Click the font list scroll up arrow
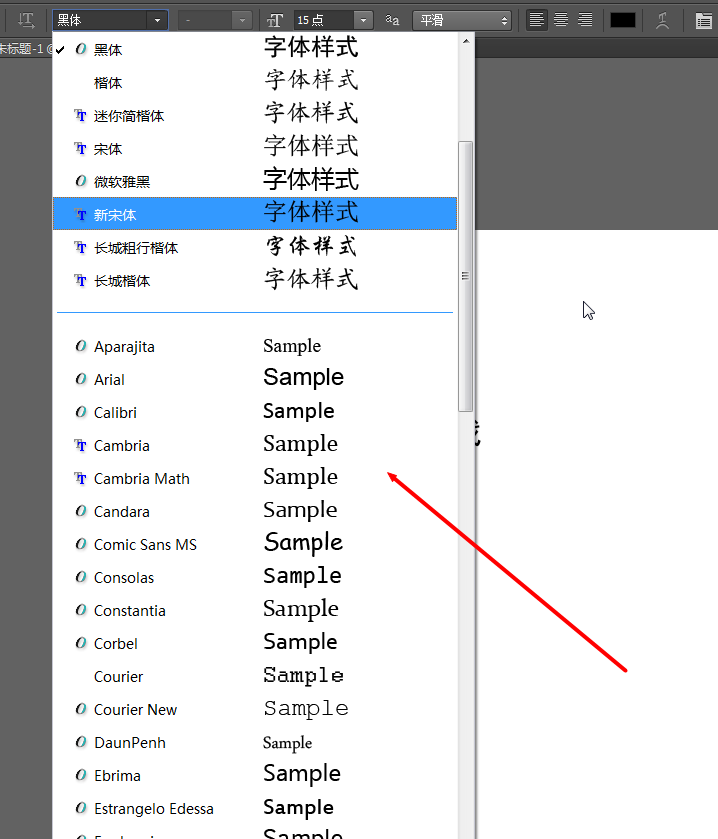The image size is (718, 839). point(465,41)
